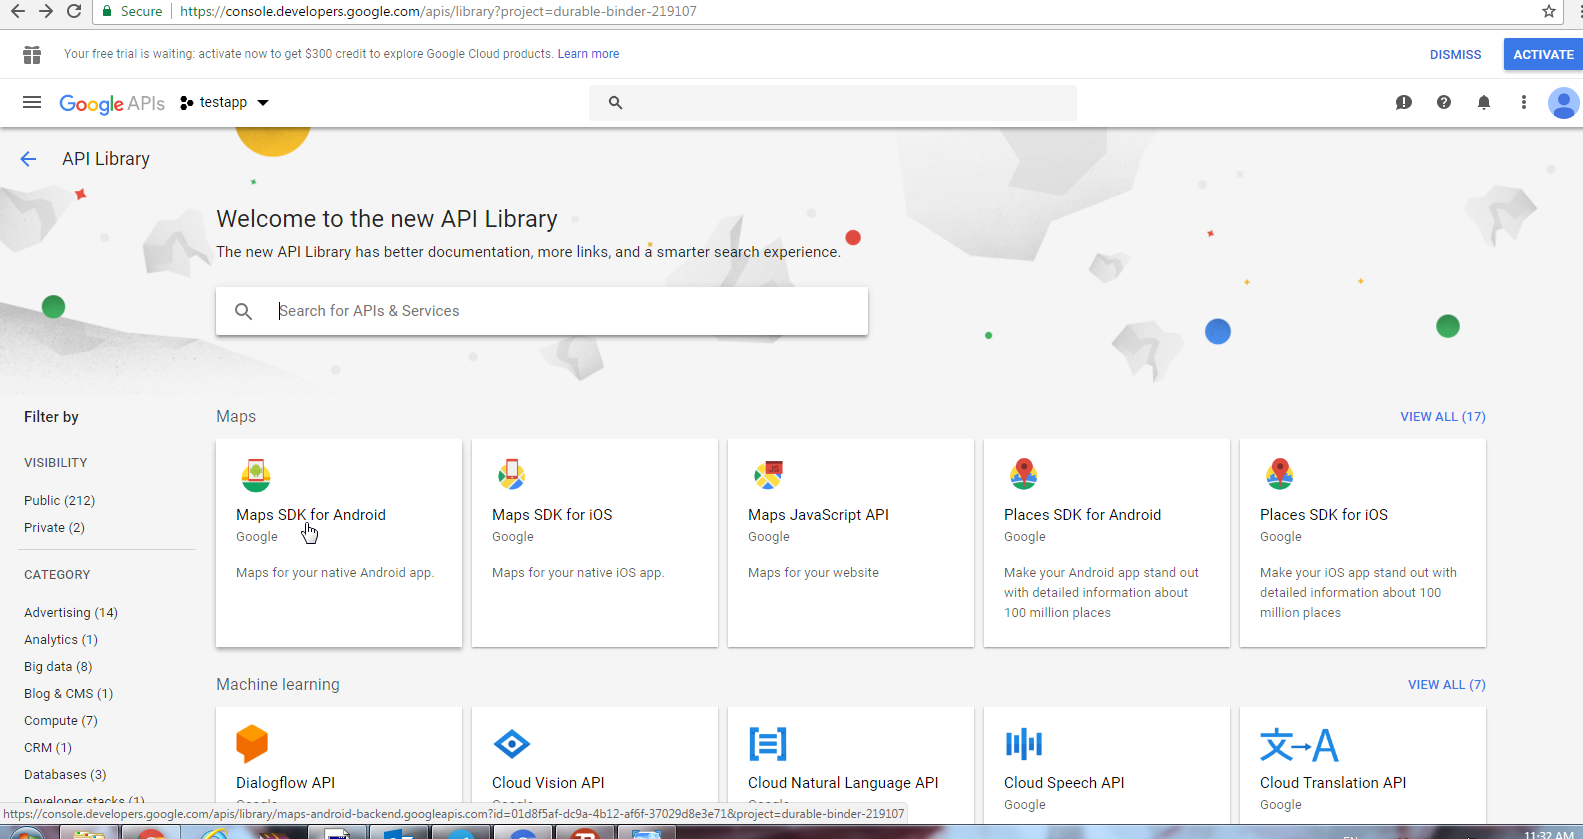The height and width of the screenshot is (839, 1583).
Task: Open Dialogflow API card title
Action: tap(285, 783)
